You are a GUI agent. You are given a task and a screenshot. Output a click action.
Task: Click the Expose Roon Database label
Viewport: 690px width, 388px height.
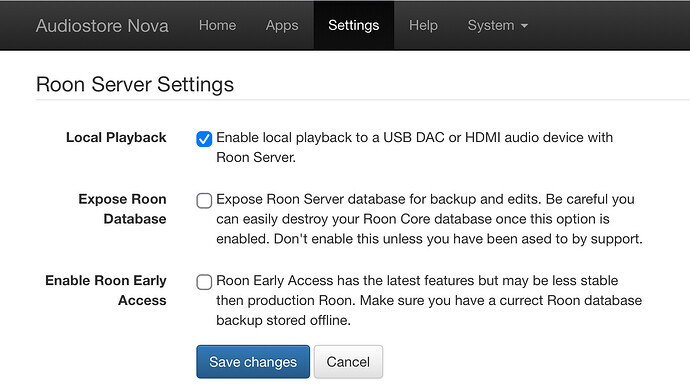(122, 209)
